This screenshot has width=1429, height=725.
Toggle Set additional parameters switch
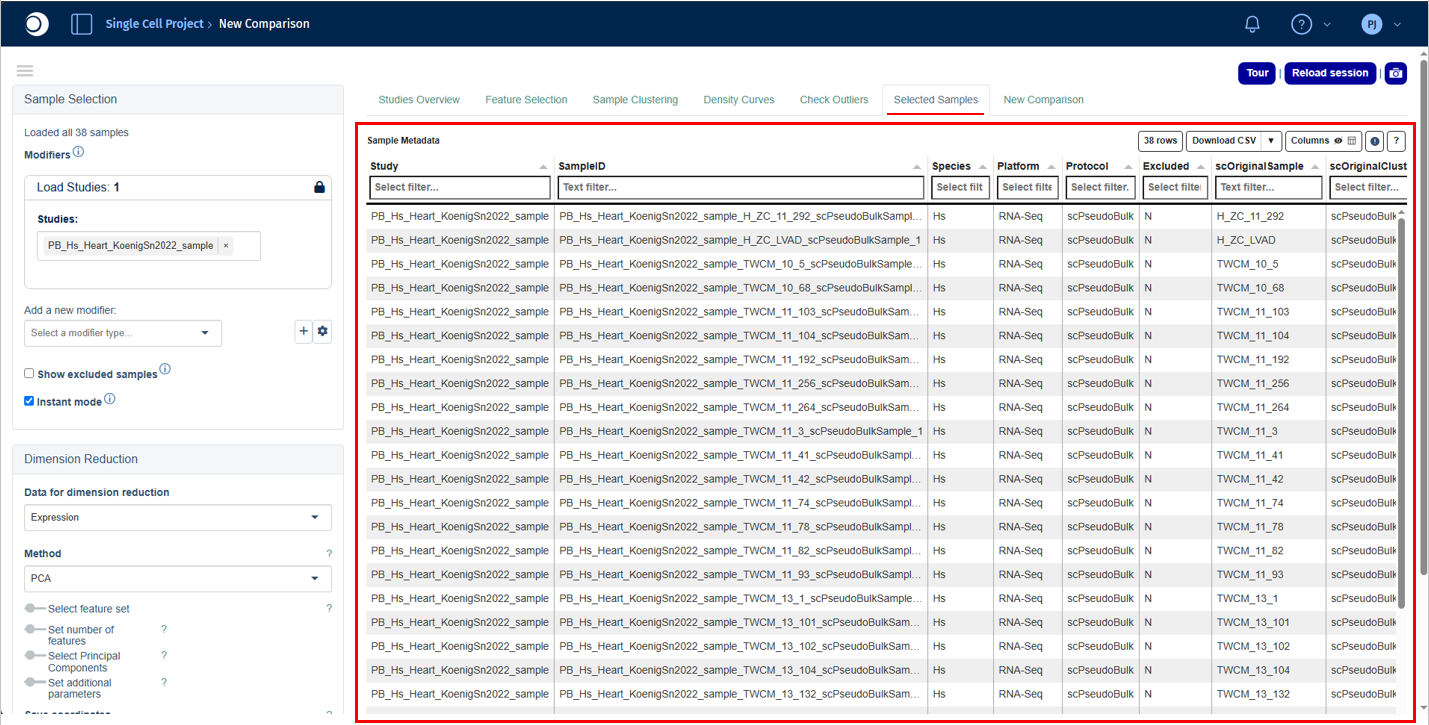pos(36,682)
